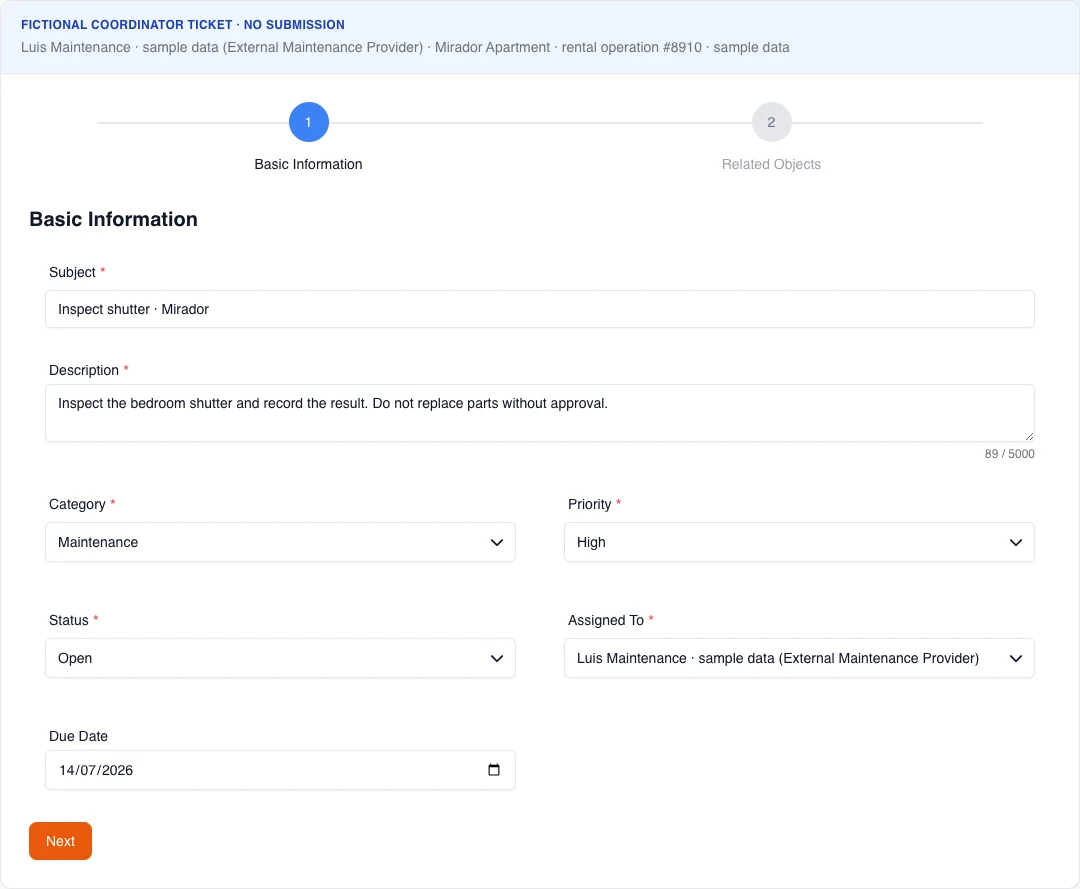Click the Priority field label
Screen dimensions: 1080x889
point(590,504)
